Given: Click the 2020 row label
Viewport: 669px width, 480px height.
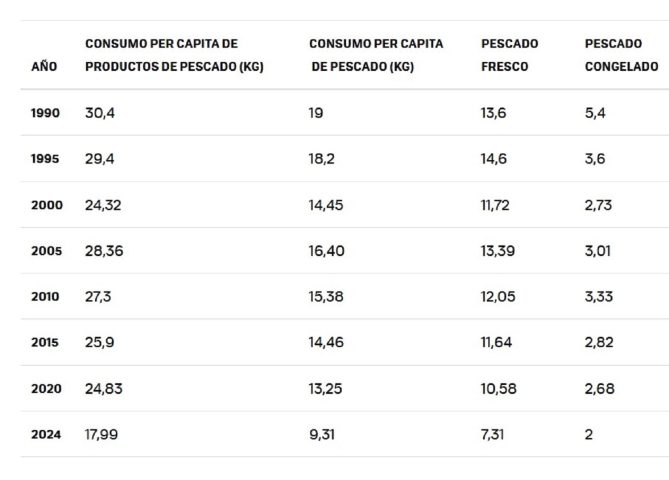Looking at the screenshot, I should pyautogui.click(x=46, y=389).
